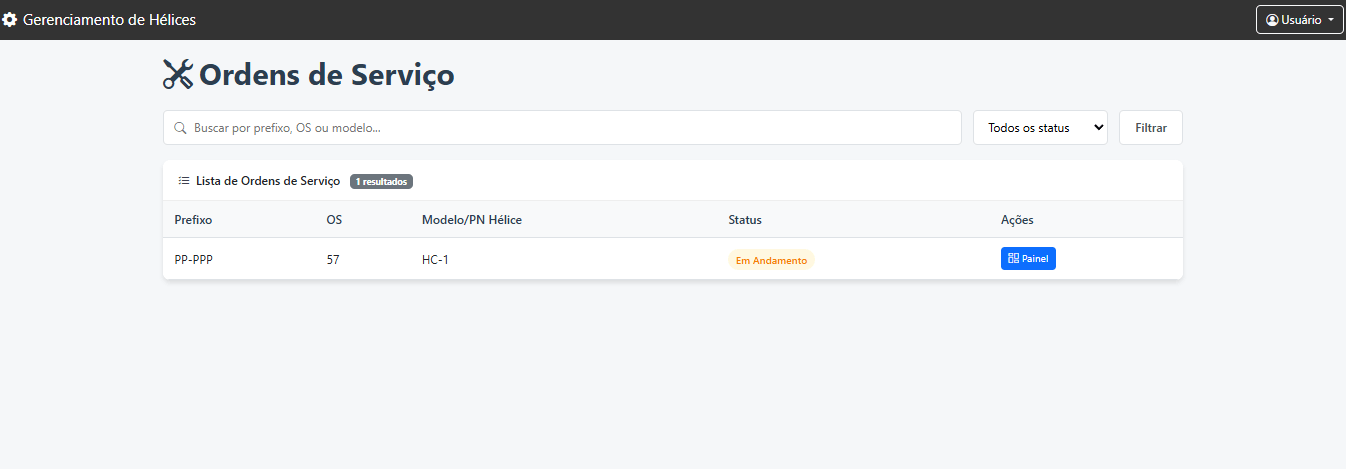The image size is (1346, 469).
Task: Click the user avatar icon in Usuário button
Action: point(1272,20)
